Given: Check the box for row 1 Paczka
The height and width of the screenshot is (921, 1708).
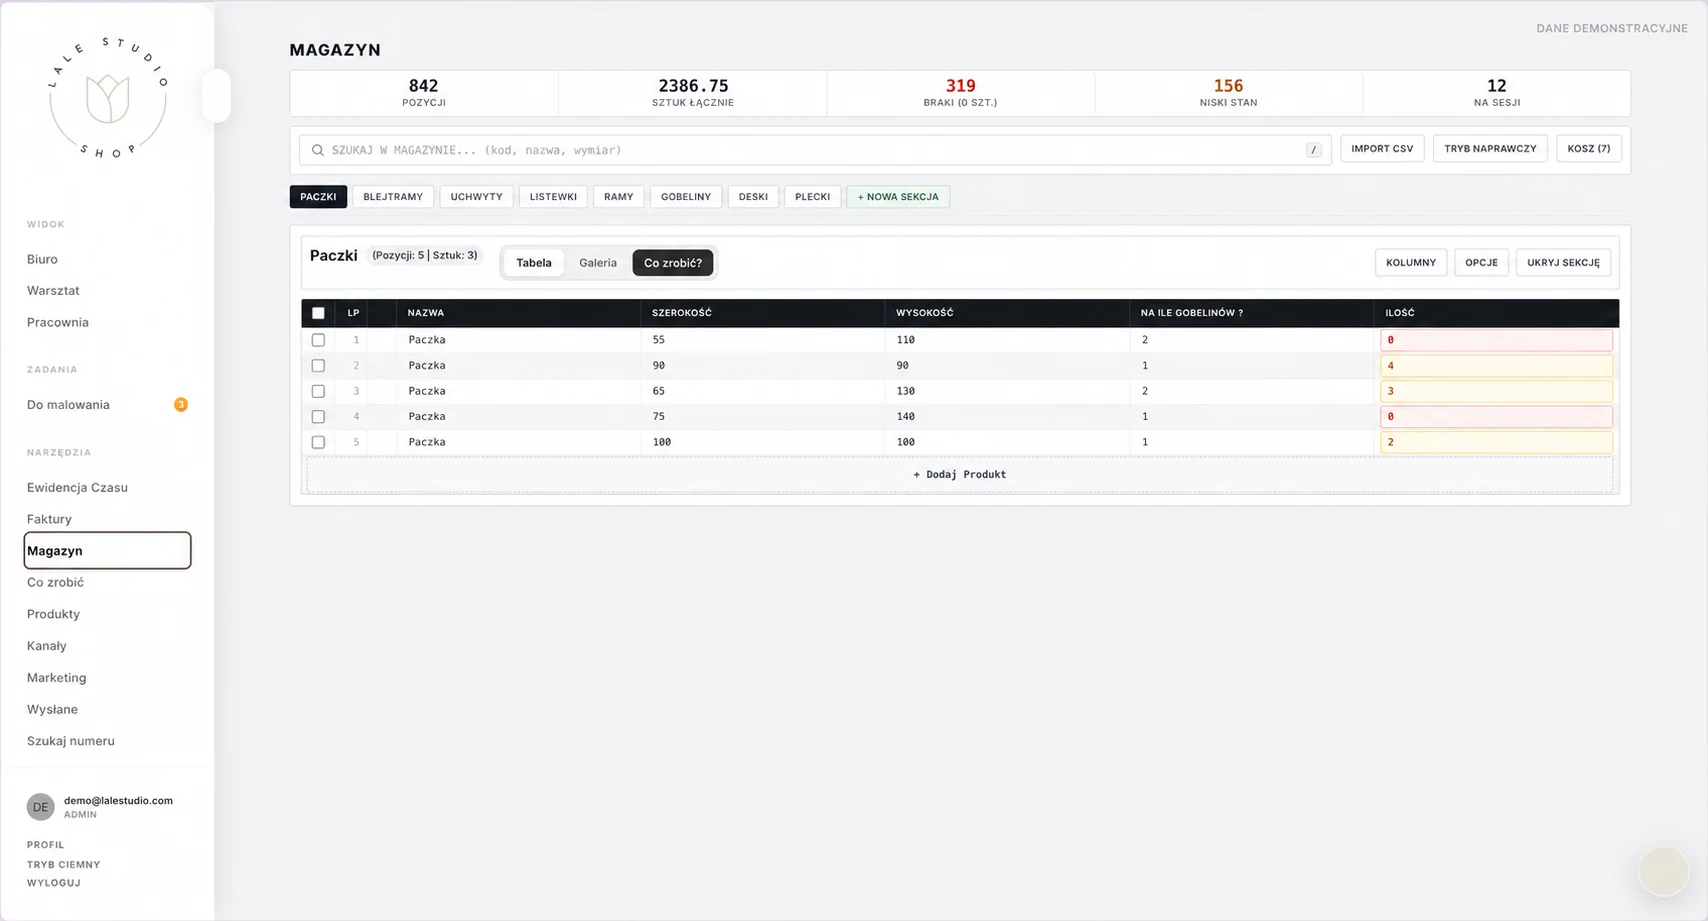Looking at the screenshot, I should 318,340.
